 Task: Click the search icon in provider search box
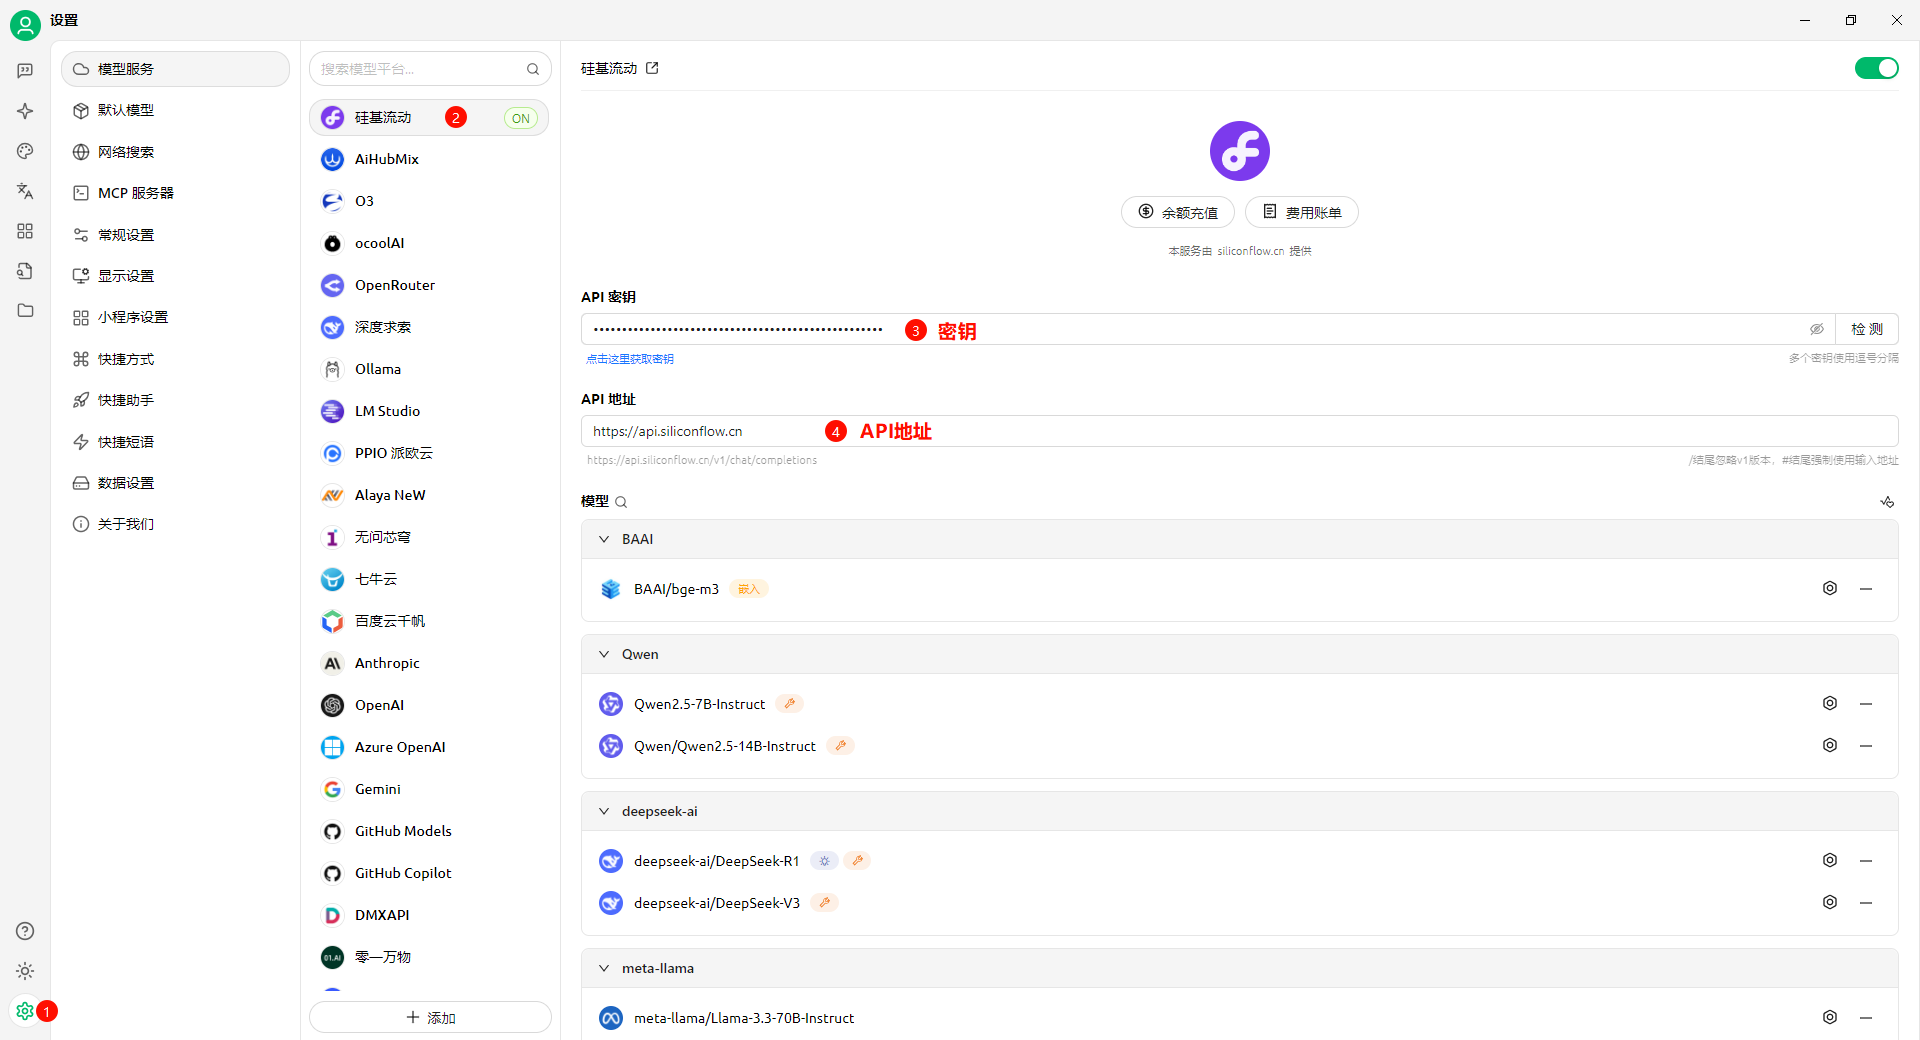tap(533, 69)
